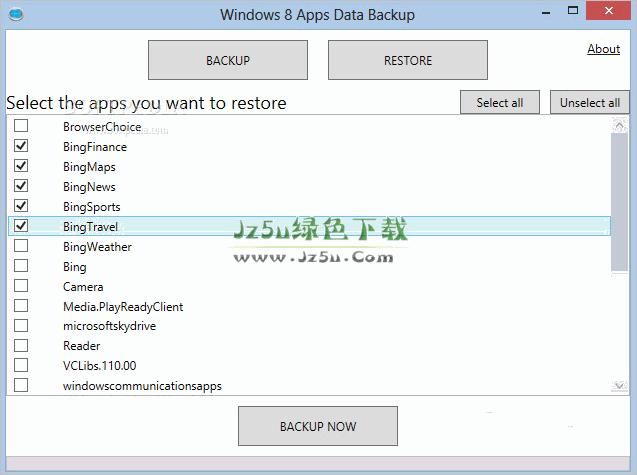637x475 pixels.
Task: Check the Bing checkbox
Action: point(21,266)
